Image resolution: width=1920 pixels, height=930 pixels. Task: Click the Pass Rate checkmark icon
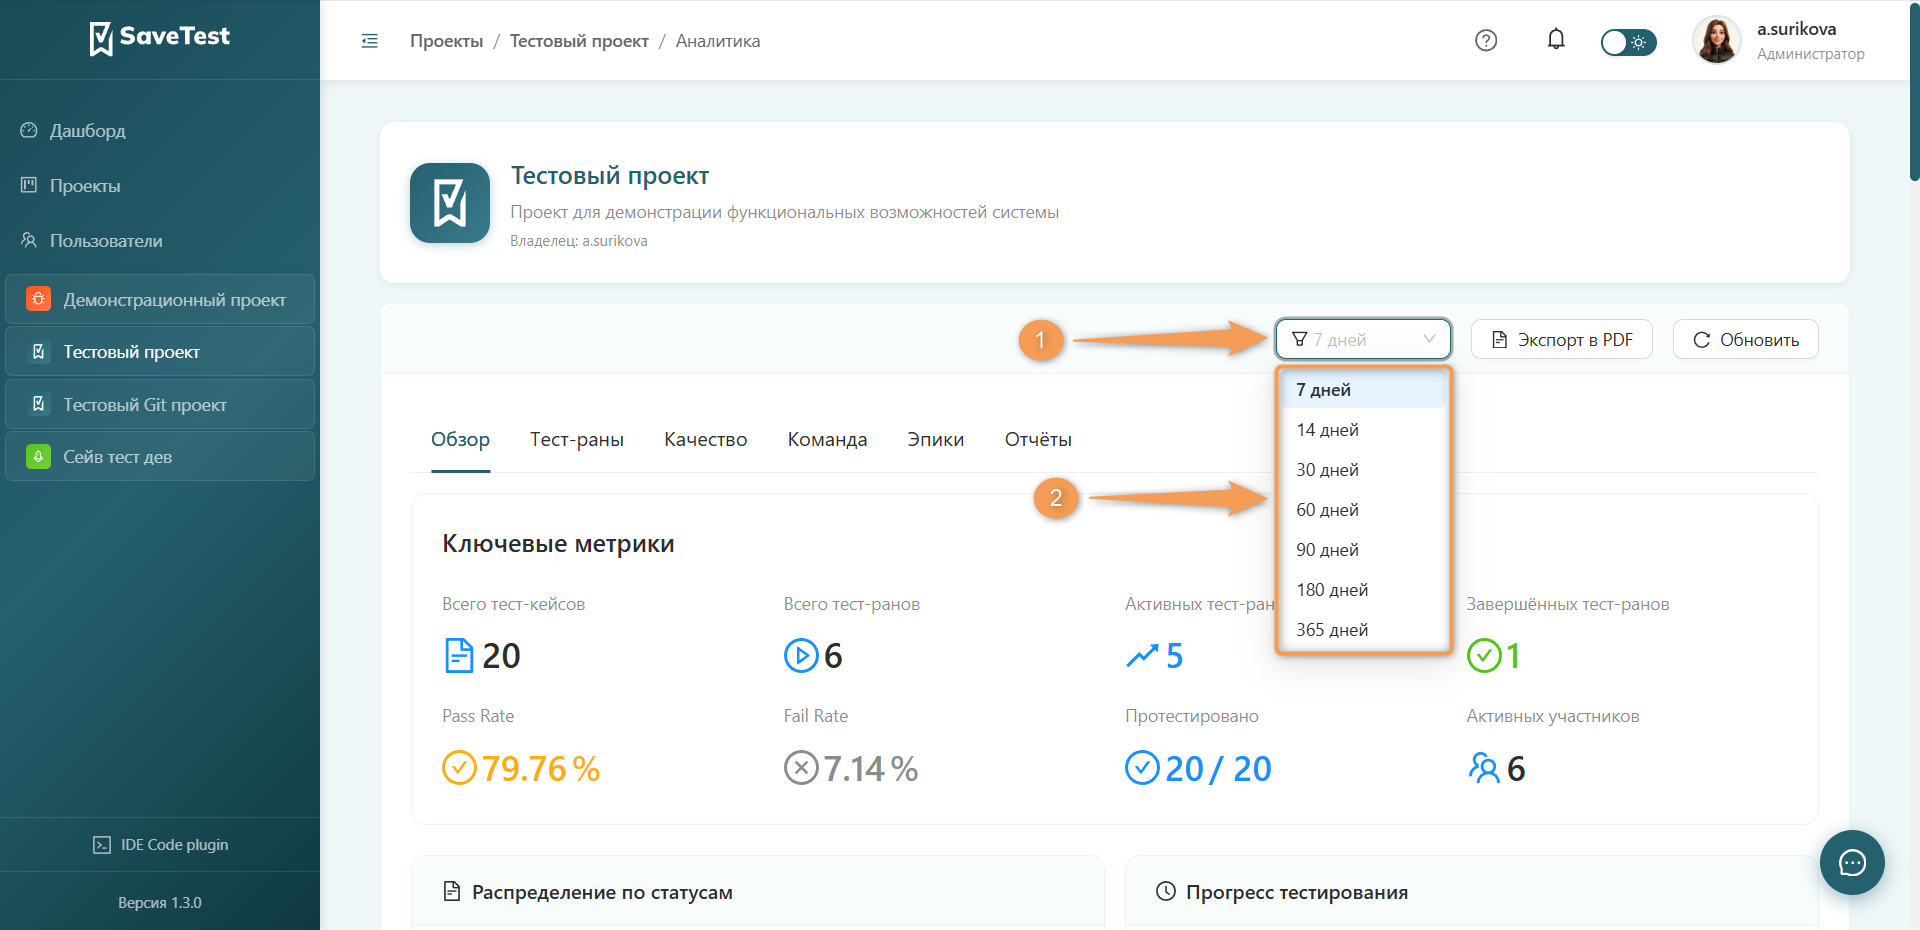459,768
